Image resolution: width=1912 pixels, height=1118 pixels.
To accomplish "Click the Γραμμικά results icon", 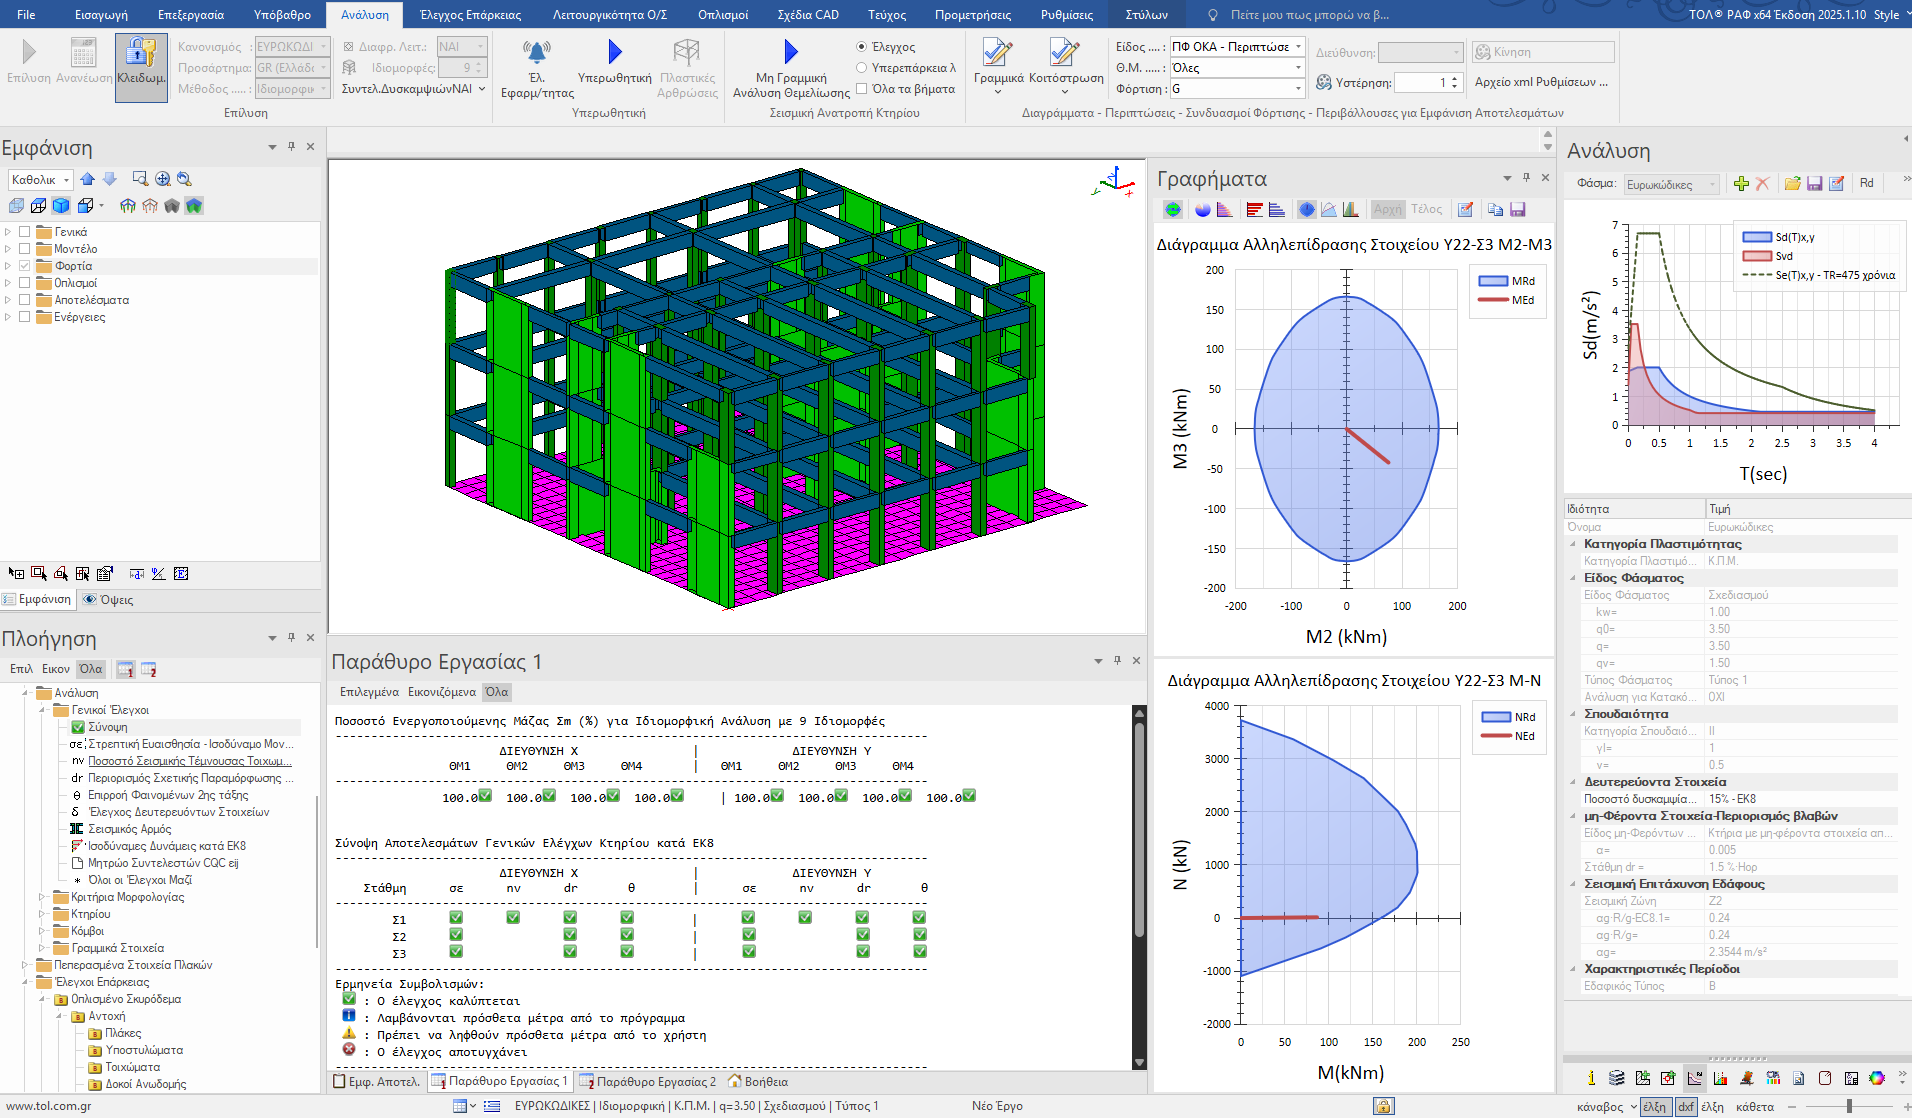I will point(997,52).
